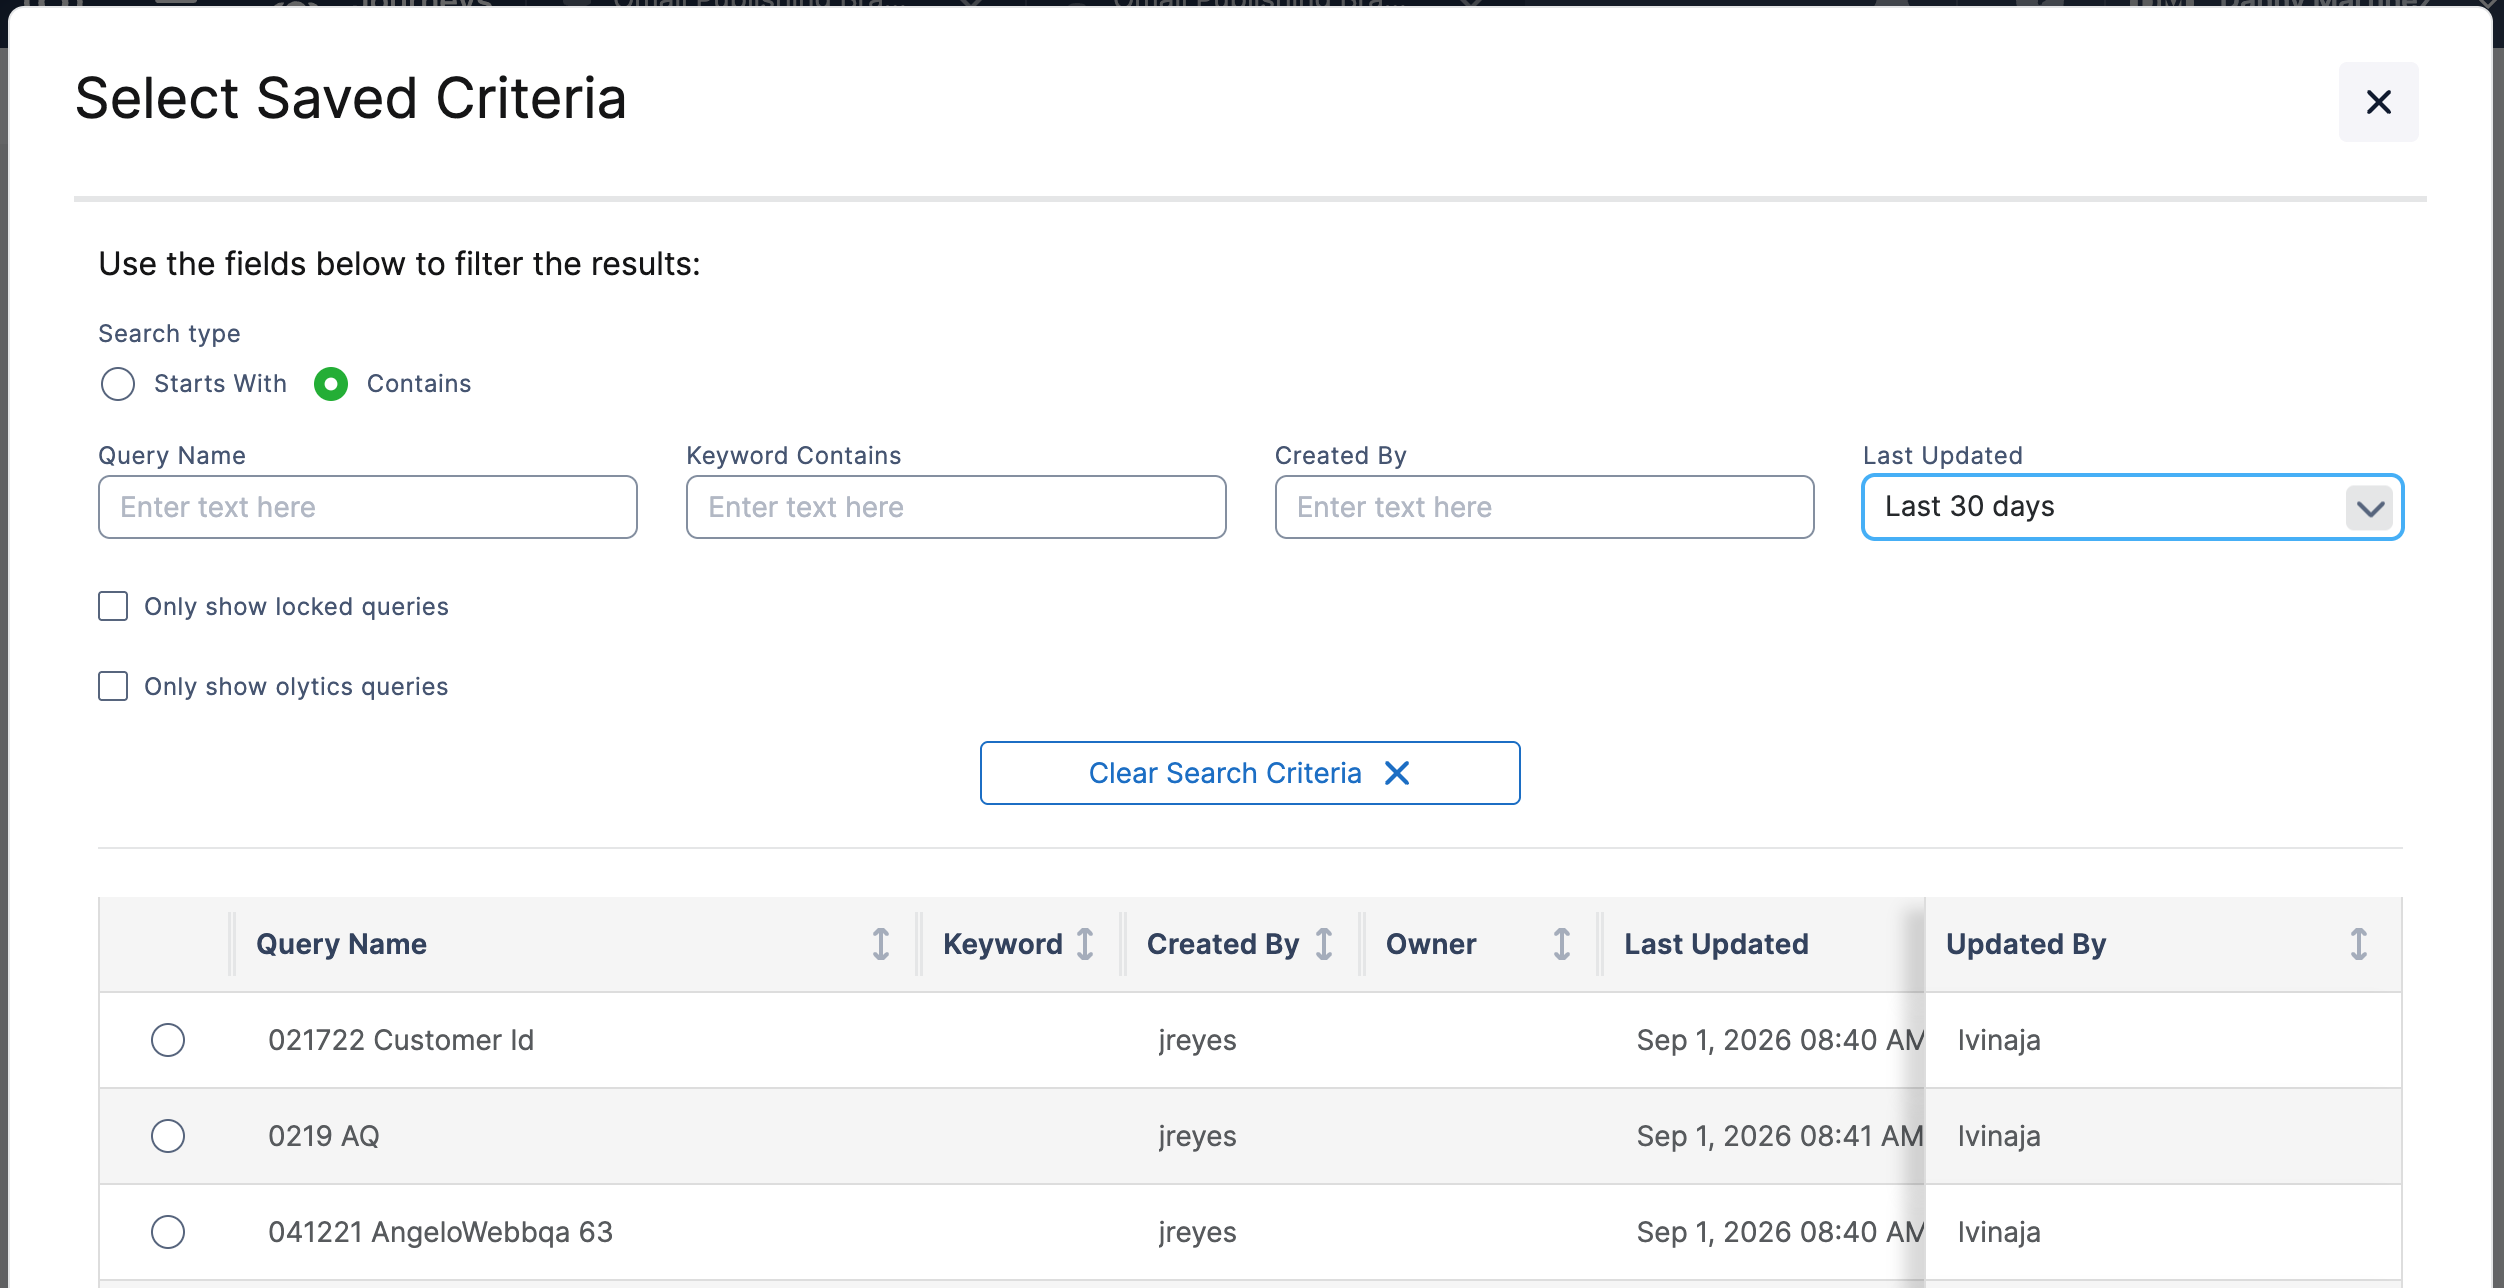Click jreyes in the 021722 Customer Id row
This screenshot has width=2504, height=1288.
coord(1197,1041)
